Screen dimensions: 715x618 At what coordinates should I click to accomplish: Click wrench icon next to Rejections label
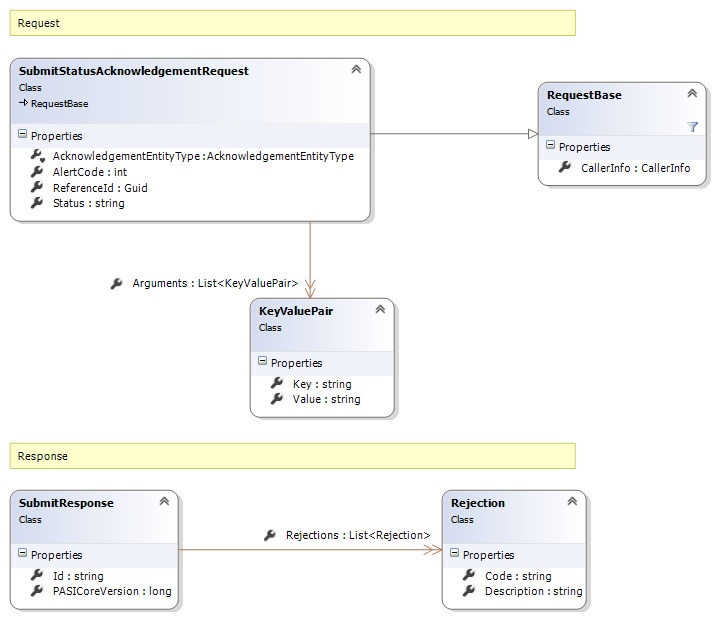click(x=270, y=535)
